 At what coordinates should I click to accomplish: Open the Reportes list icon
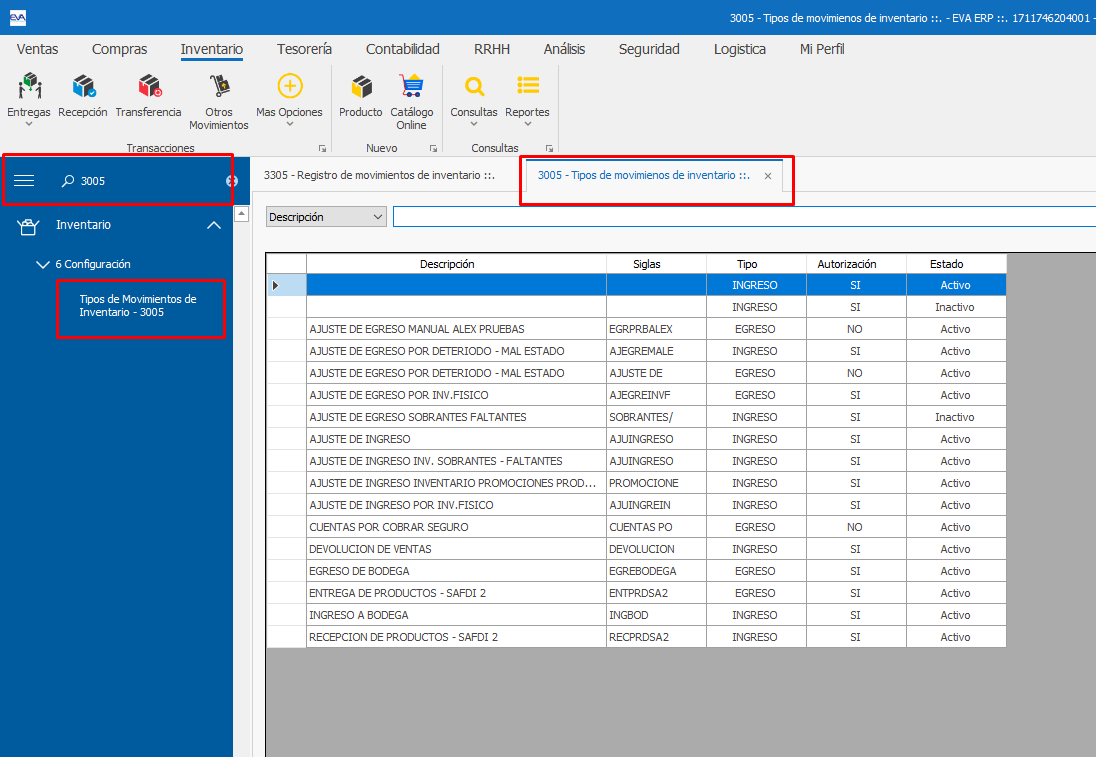[527, 87]
